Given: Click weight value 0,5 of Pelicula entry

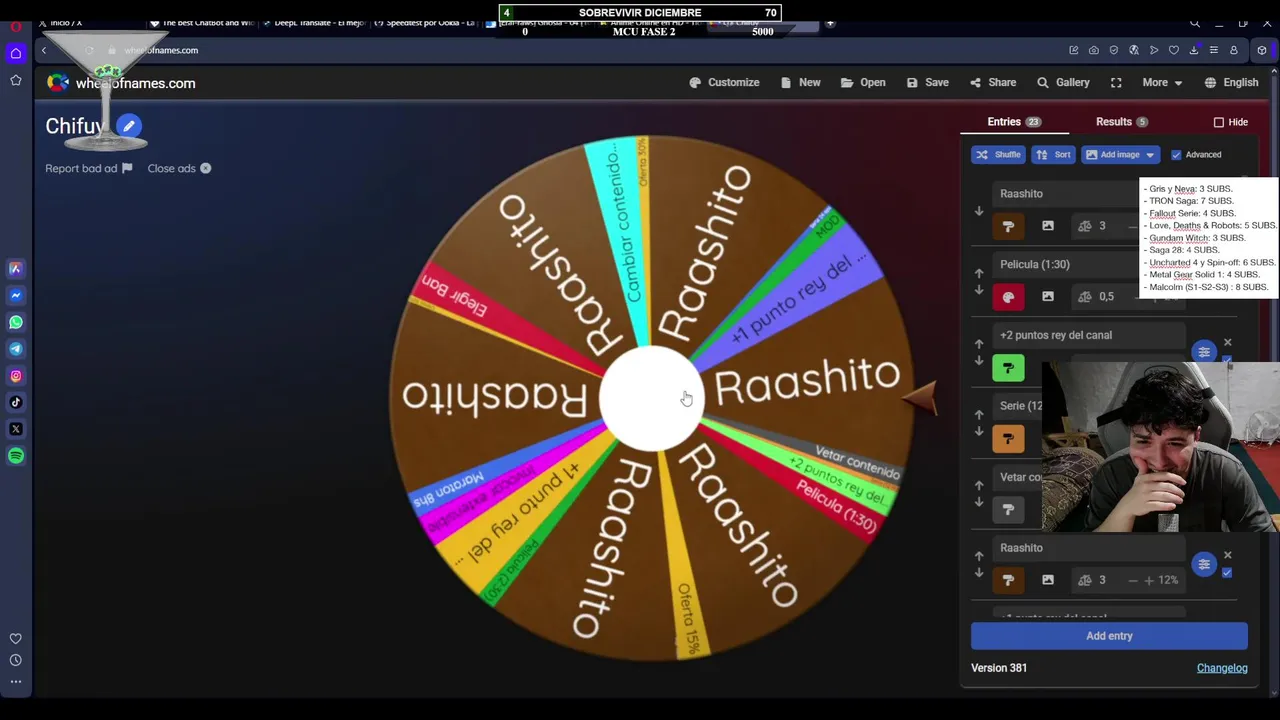Looking at the screenshot, I should pos(1106,297).
